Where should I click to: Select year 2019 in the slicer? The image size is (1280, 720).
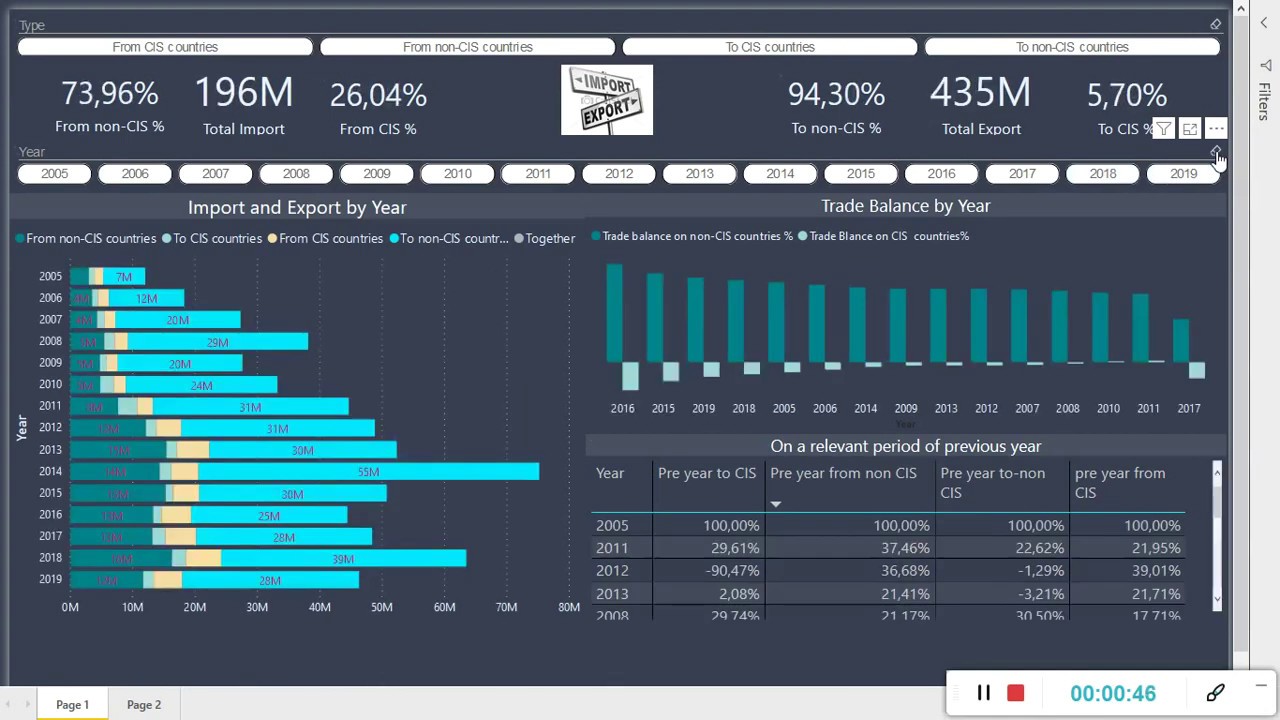coord(1183,173)
